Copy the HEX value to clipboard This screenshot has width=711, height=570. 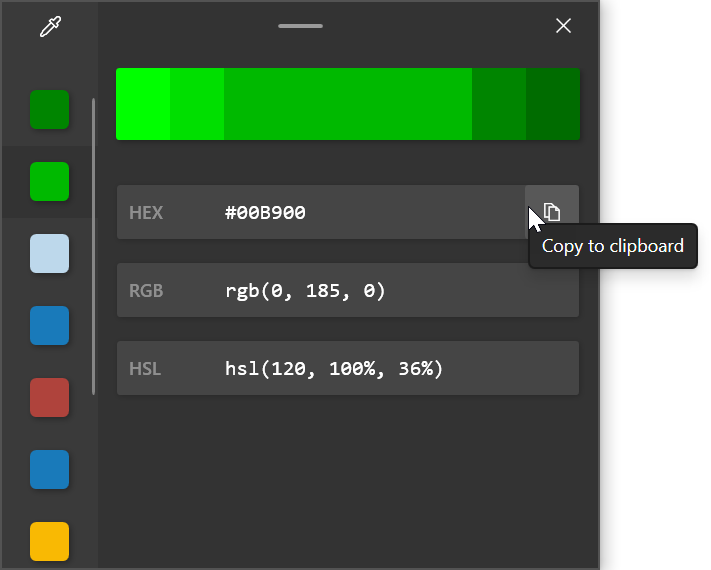551,212
